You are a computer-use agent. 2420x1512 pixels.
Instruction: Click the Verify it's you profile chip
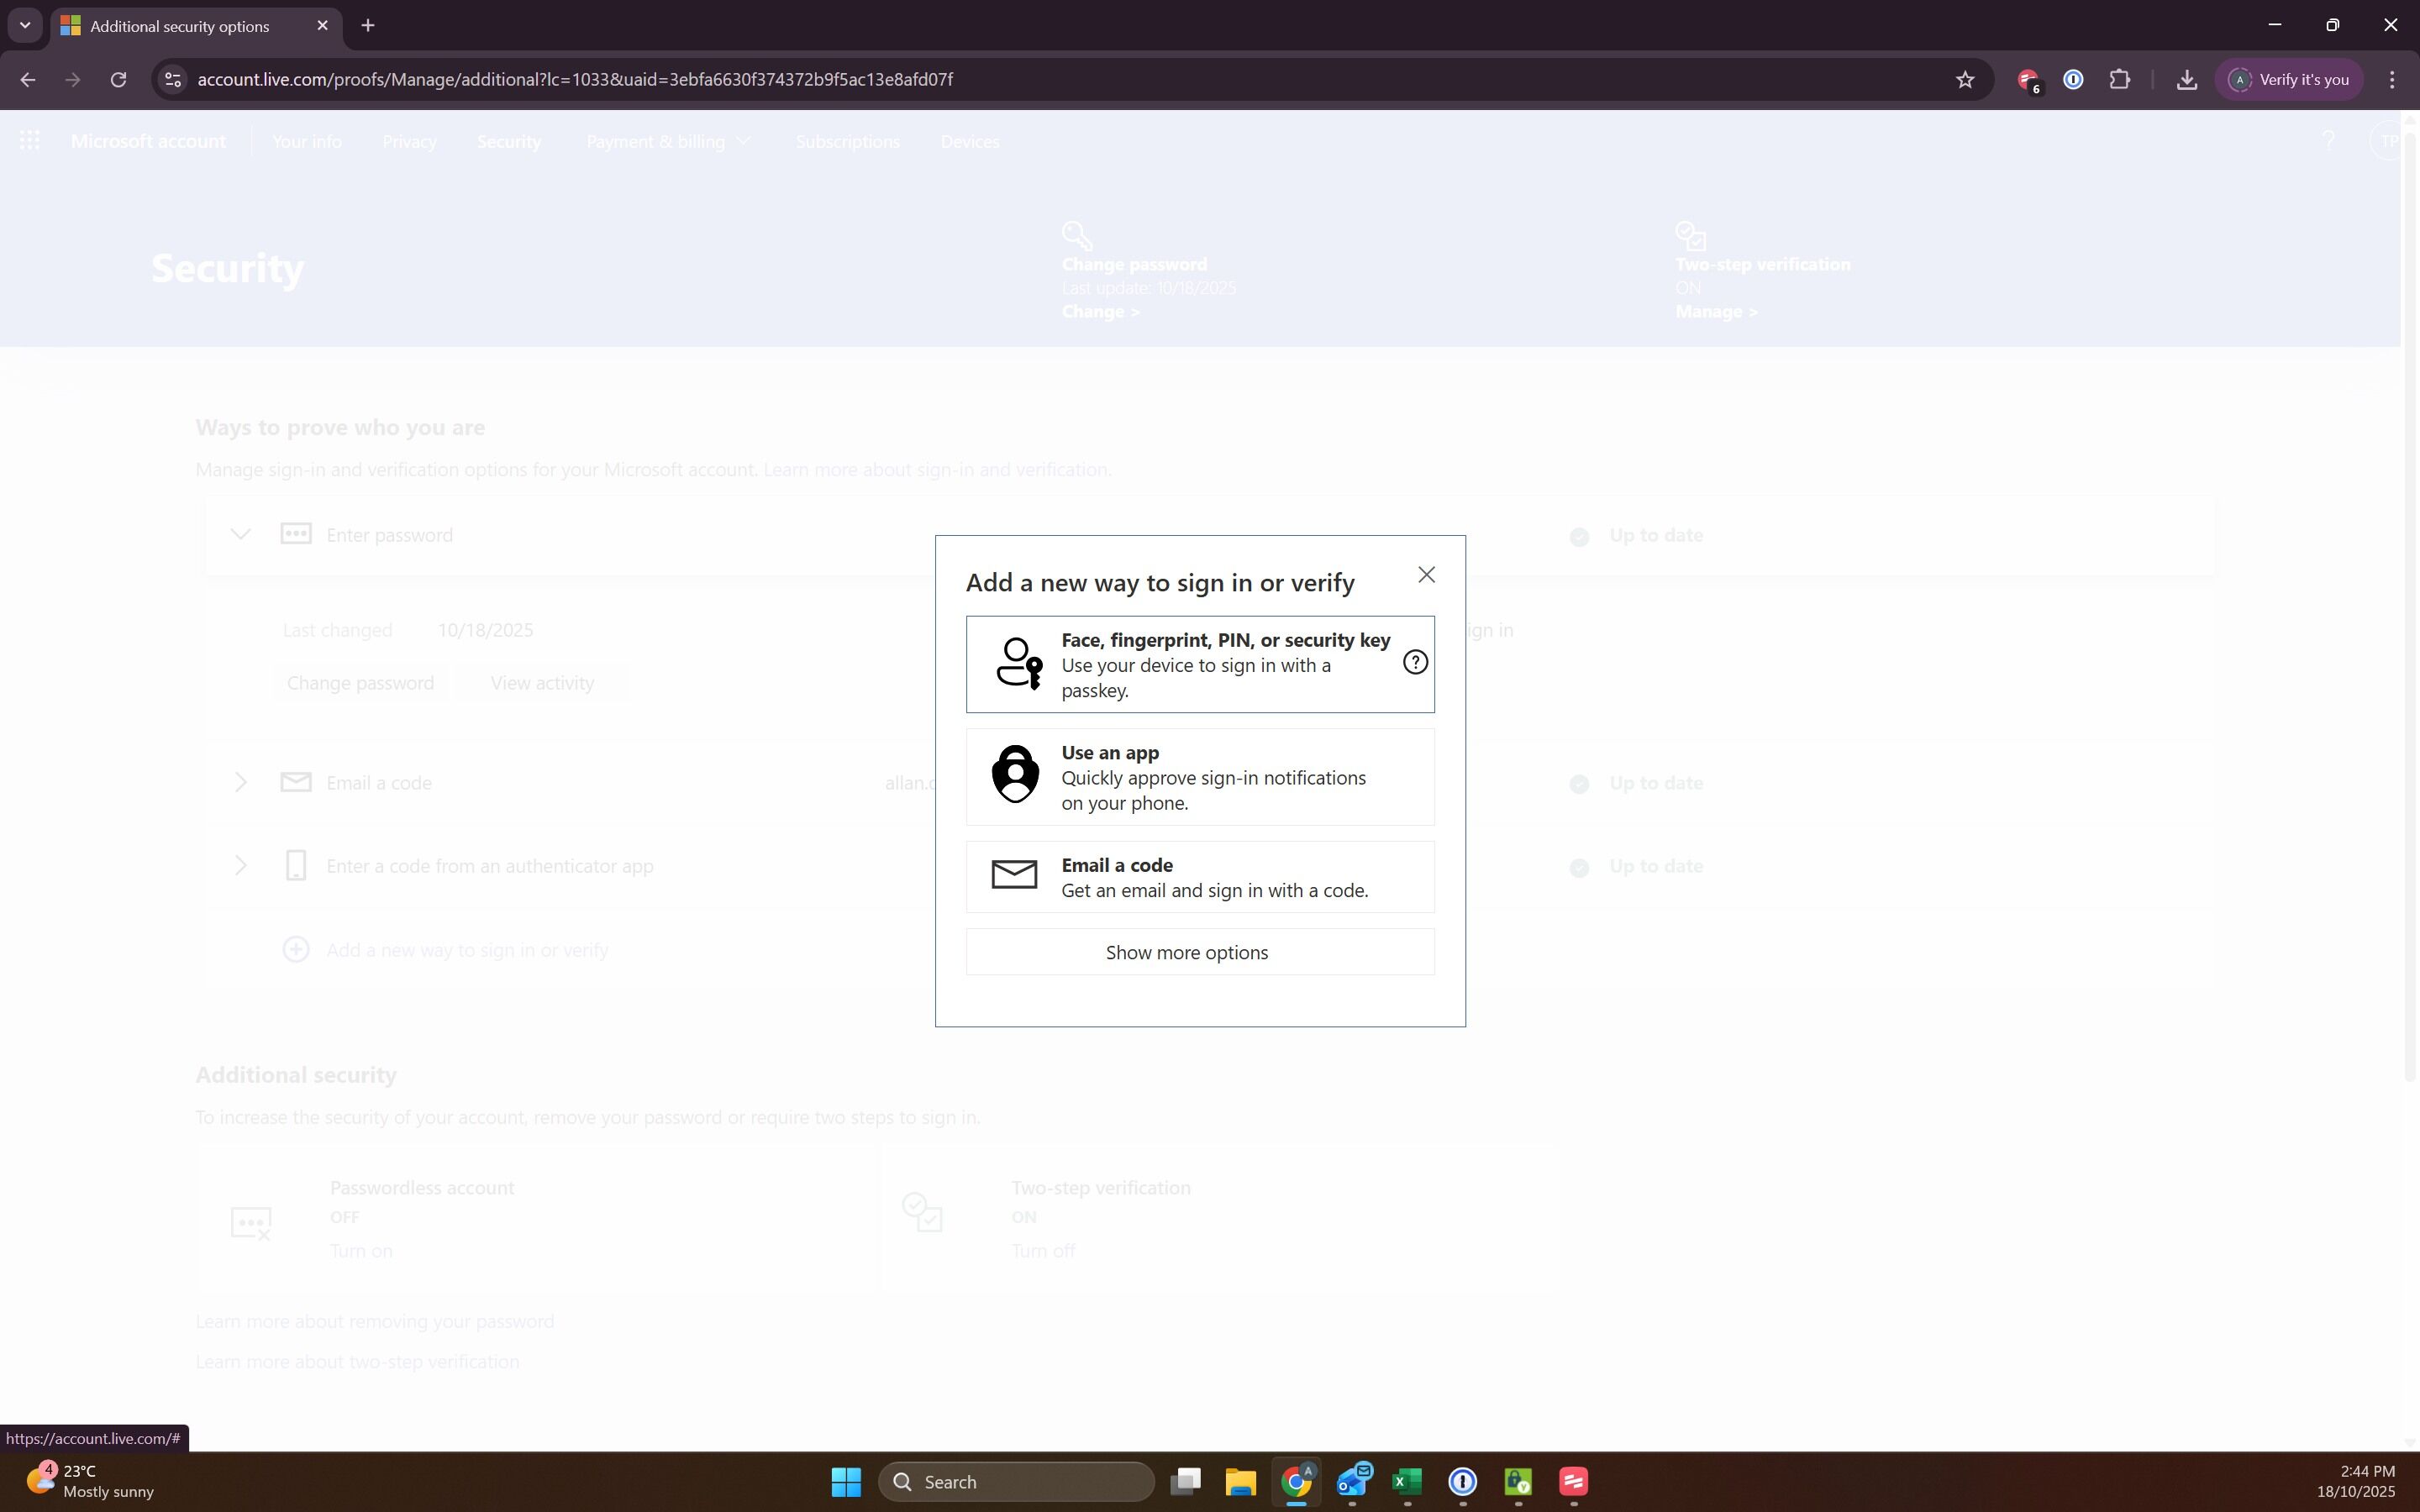coord(2289,79)
